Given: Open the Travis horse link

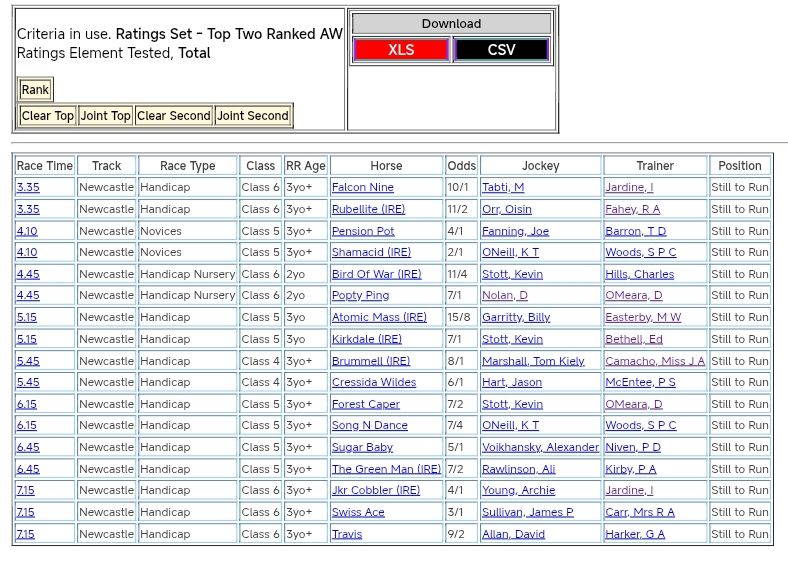Looking at the screenshot, I should pyautogui.click(x=347, y=535).
